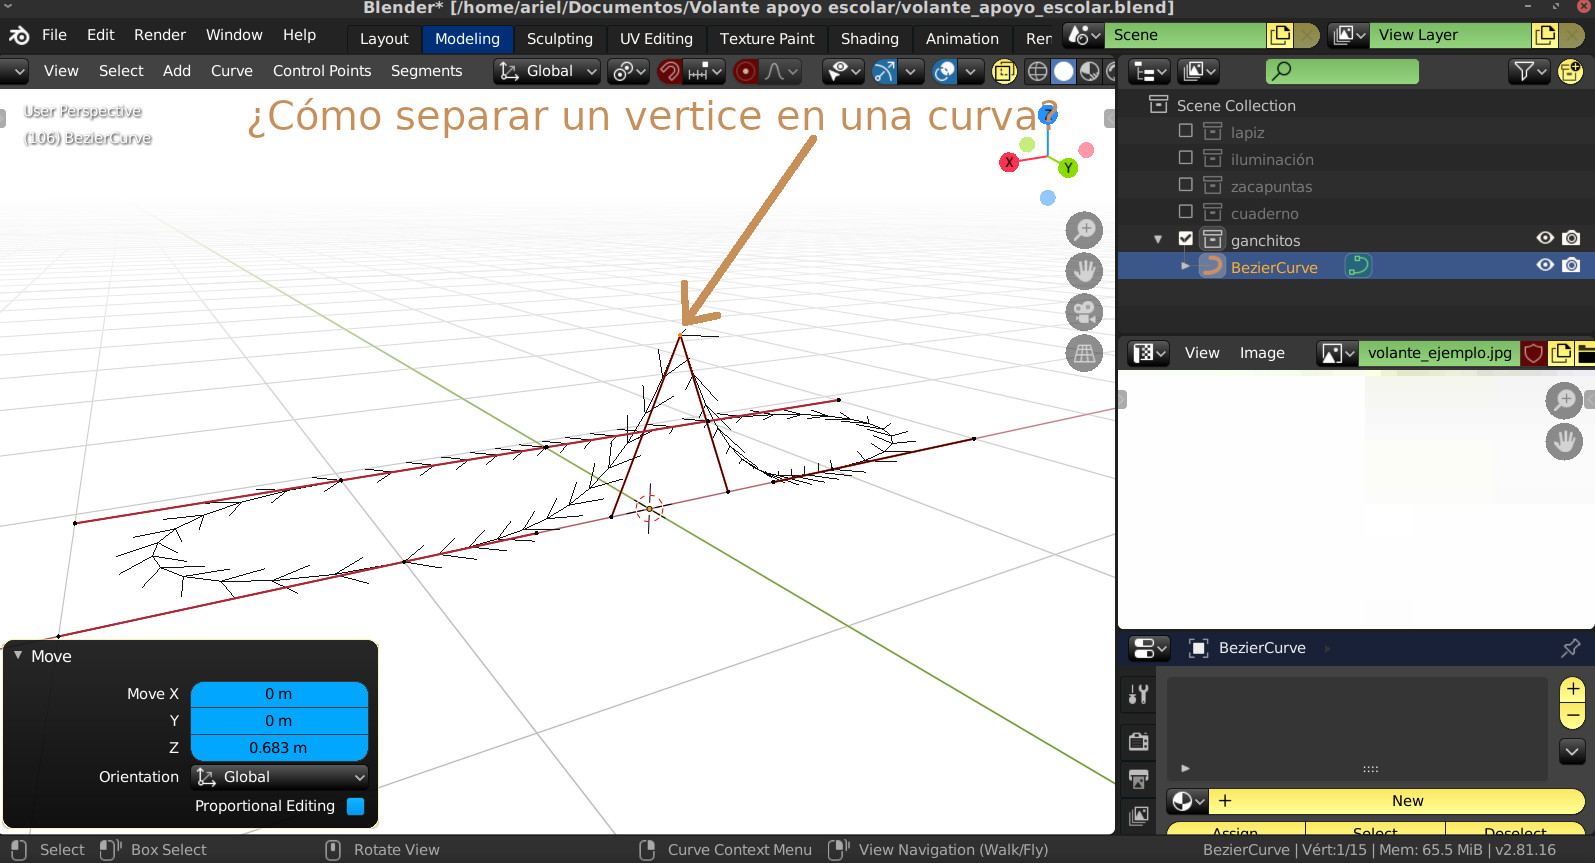
Task: Enable the lapiz collection checkbox
Action: [x=1186, y=131]
